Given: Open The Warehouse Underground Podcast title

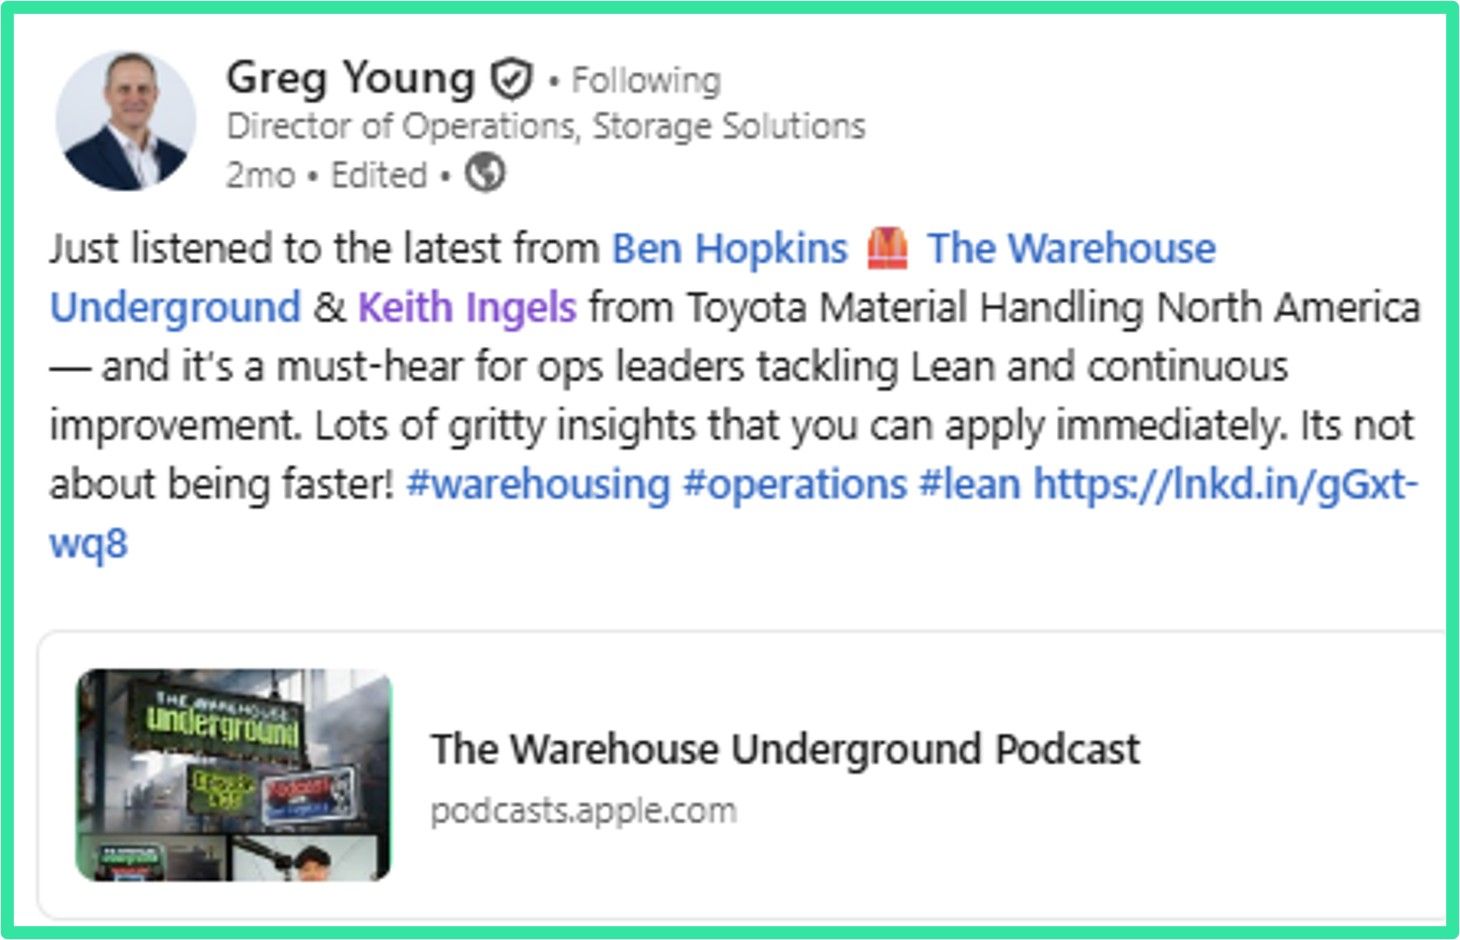Looking at the screenshot, I should (x=785, y=749).
